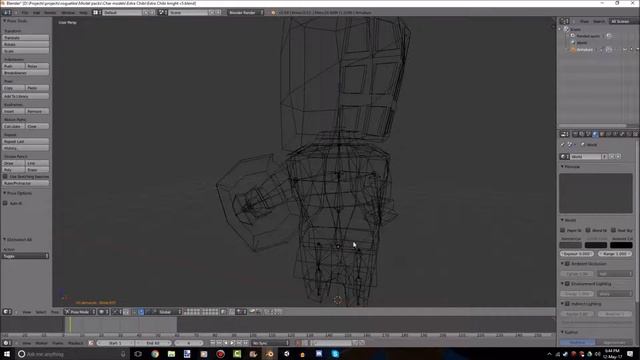The width and height of the screenshot is (640, 360).
Task: Open Unity from the taskbar
Action: tap(287, 354)
